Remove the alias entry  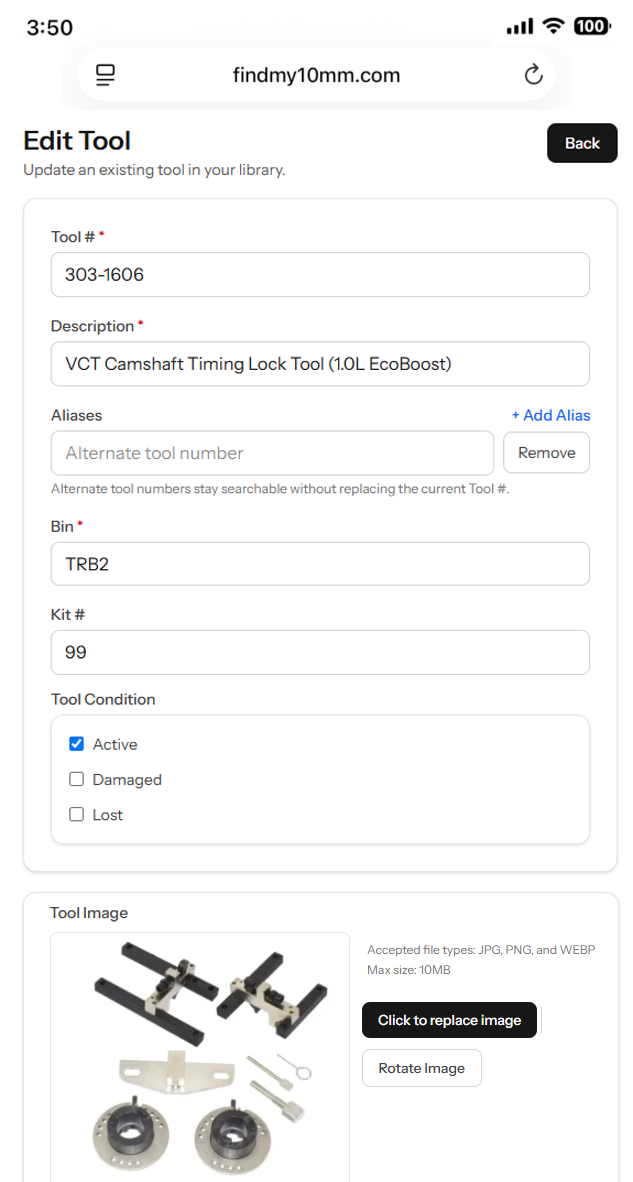click(546, 453)
